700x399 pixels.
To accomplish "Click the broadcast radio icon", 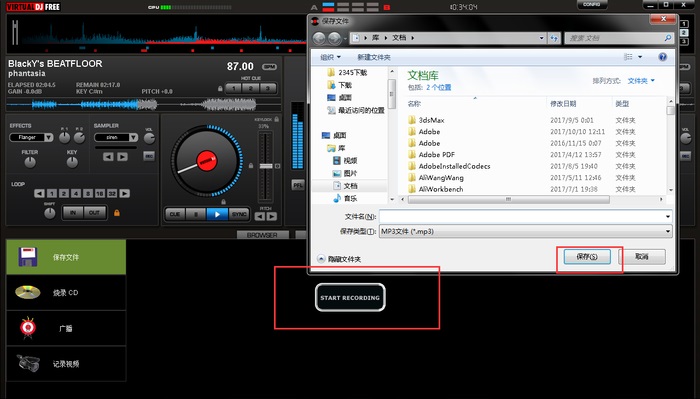I will click(28, 328).
